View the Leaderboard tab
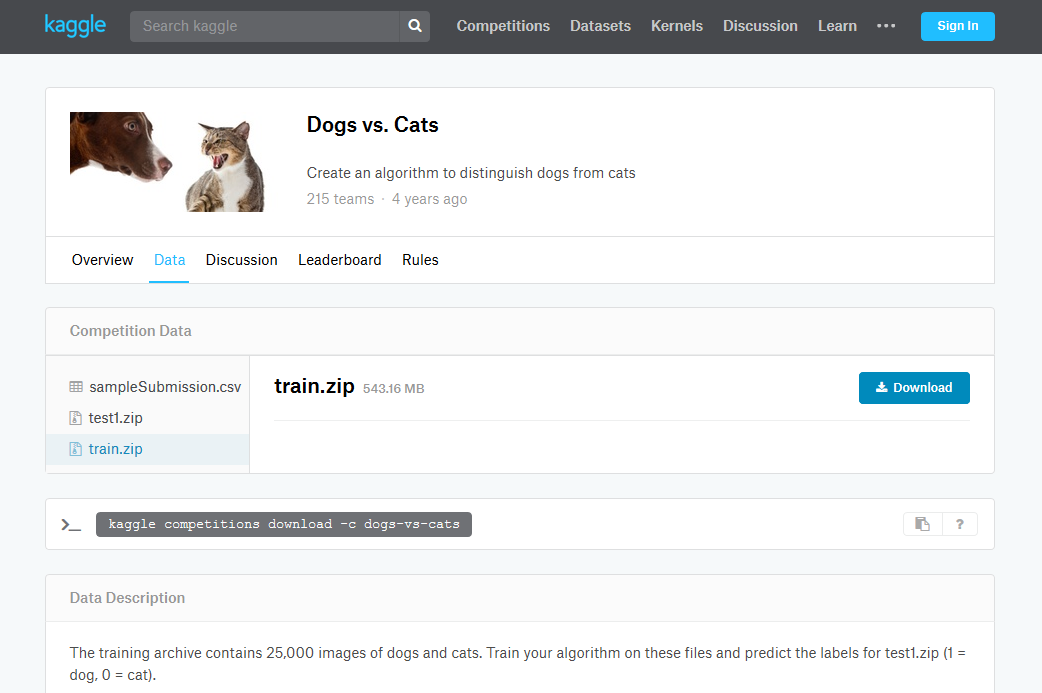This screenshot has height=693, width=1042. [340, 260]
